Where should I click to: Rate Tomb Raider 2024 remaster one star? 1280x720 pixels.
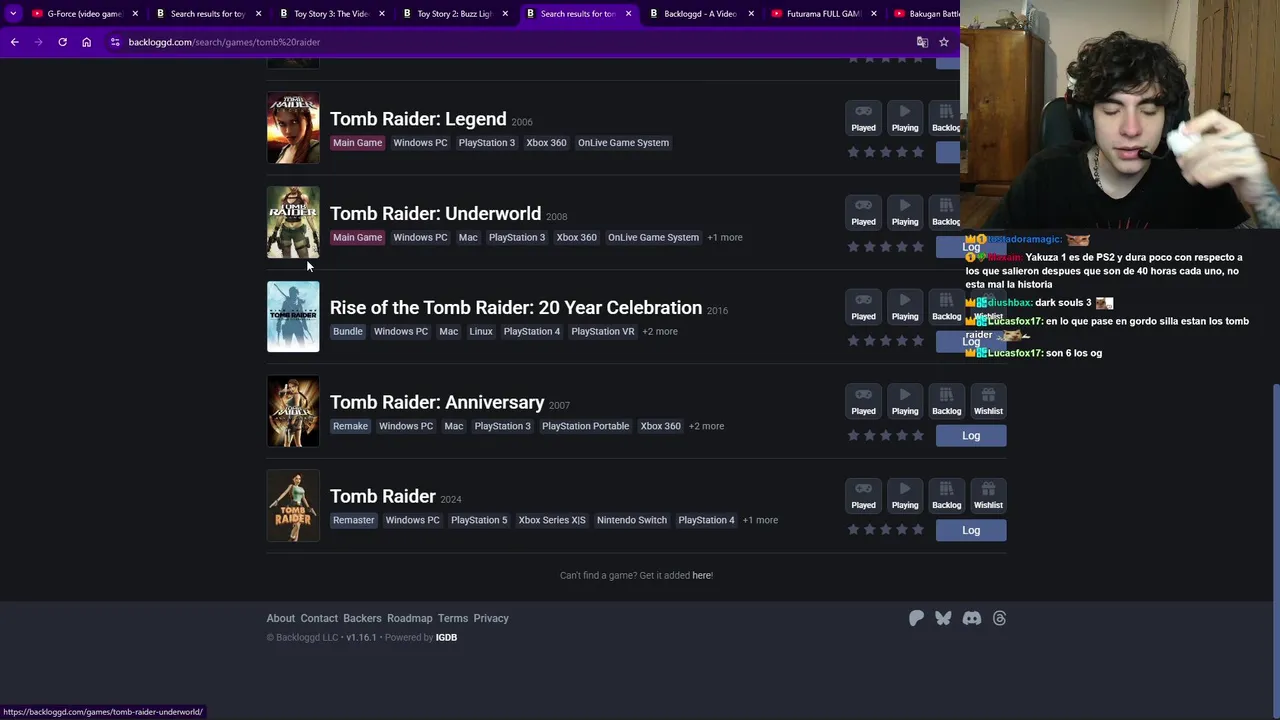tap(853, 530)
